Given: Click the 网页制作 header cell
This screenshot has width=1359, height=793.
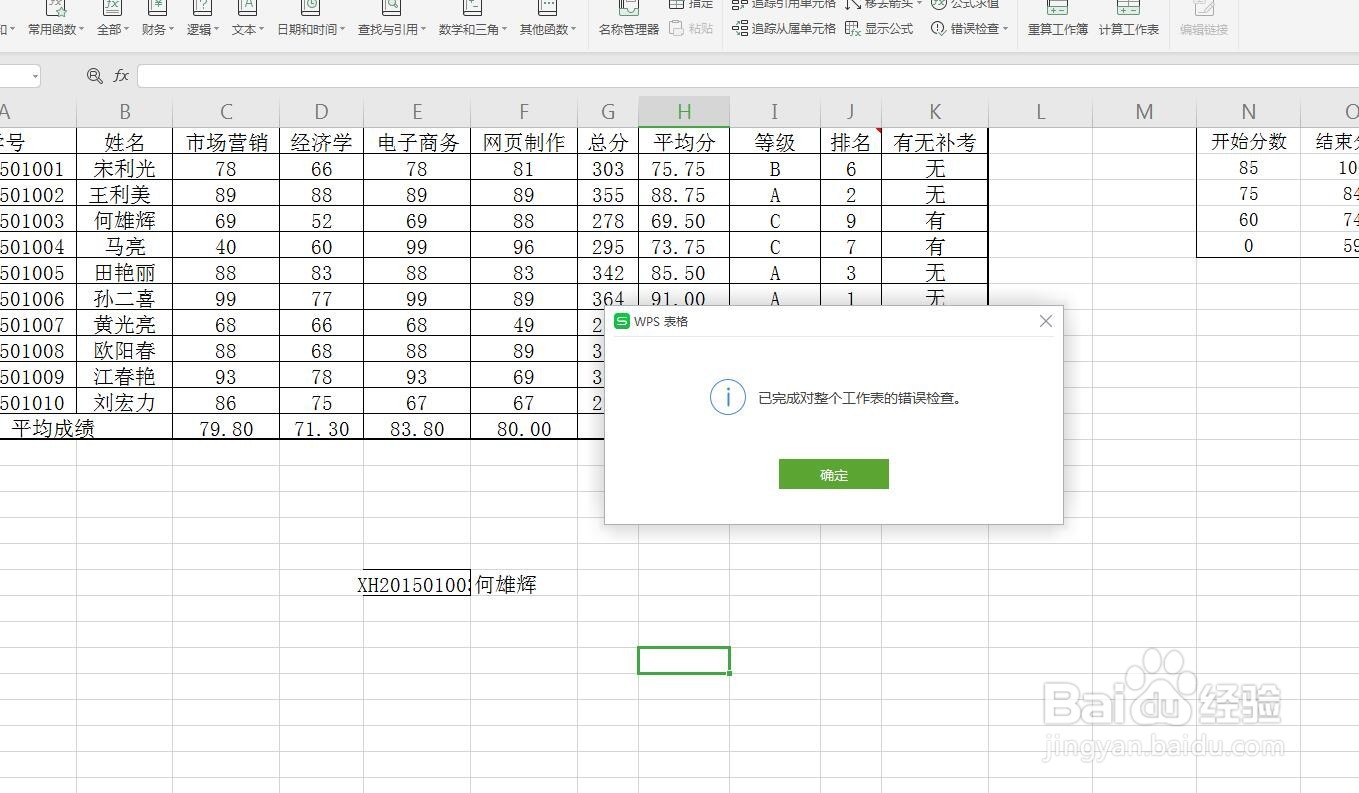Looking at the screenshot, I should [524, 142].
